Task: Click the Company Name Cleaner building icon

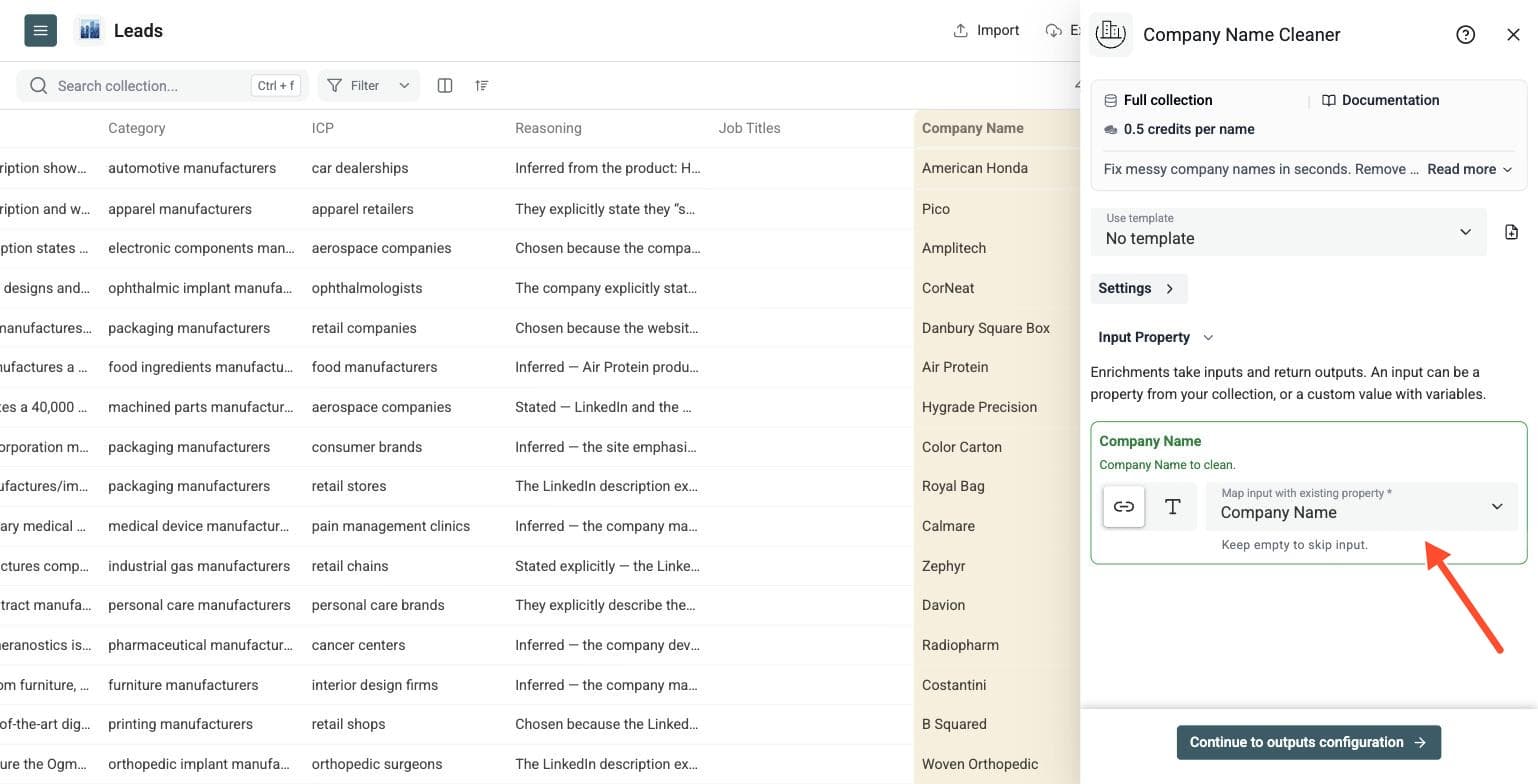Action: click(x=1111, y=34)
